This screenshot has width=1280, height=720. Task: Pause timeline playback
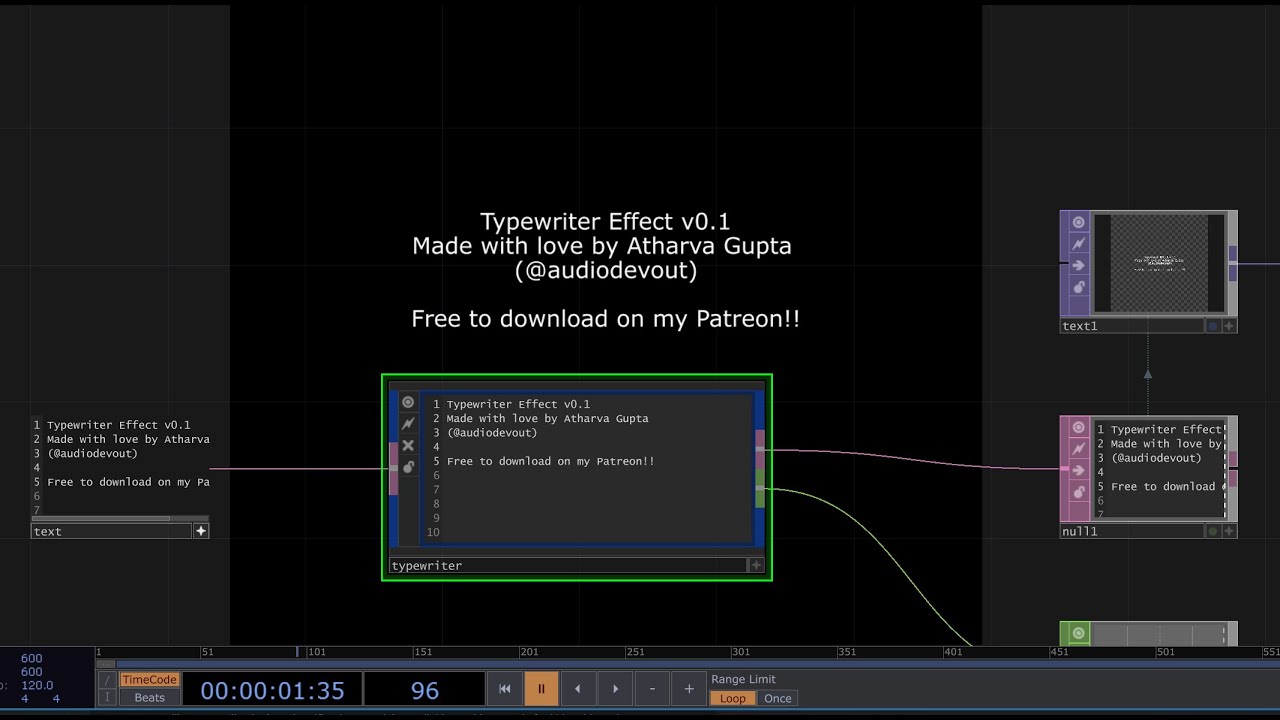tap(541, 688)
